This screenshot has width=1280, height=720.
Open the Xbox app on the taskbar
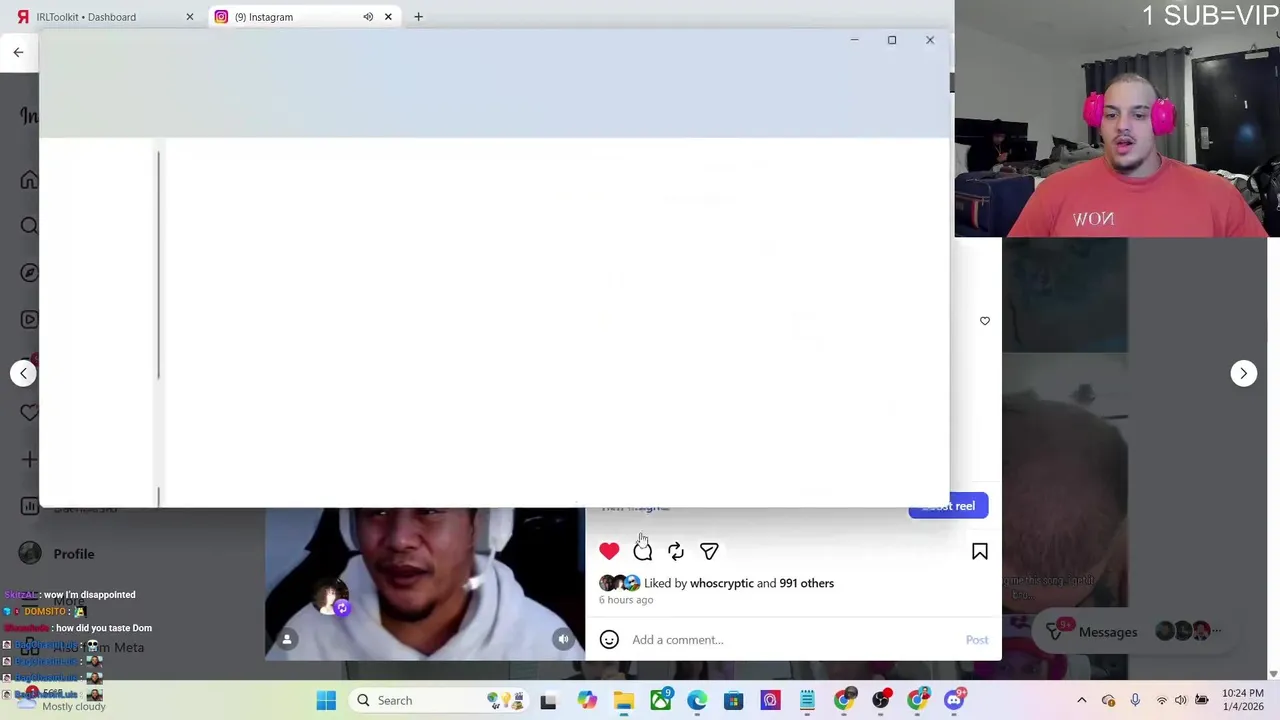661,701
